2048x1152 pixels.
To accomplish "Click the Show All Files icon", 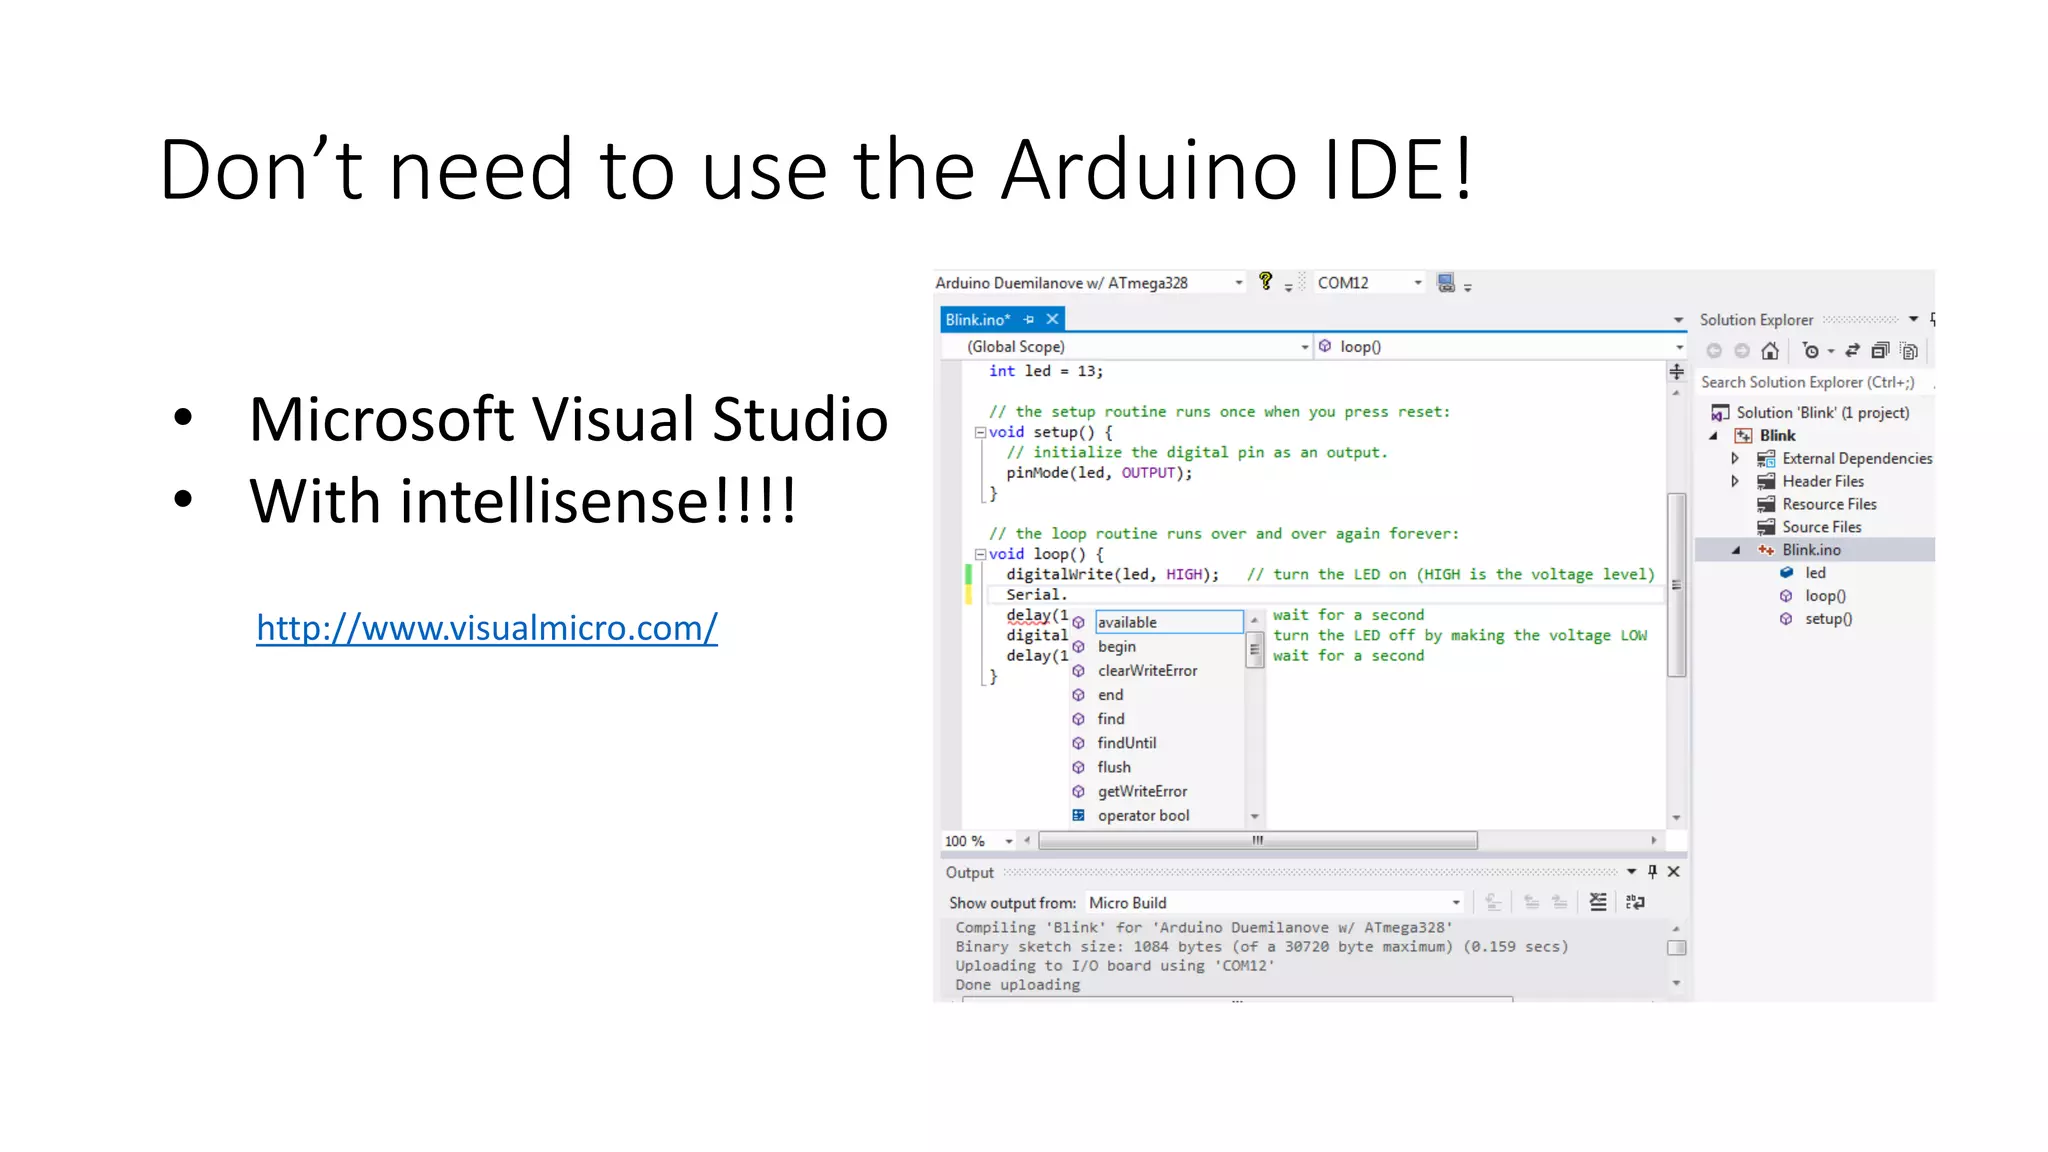I will pyautogui.click(x=1909, y=351).
